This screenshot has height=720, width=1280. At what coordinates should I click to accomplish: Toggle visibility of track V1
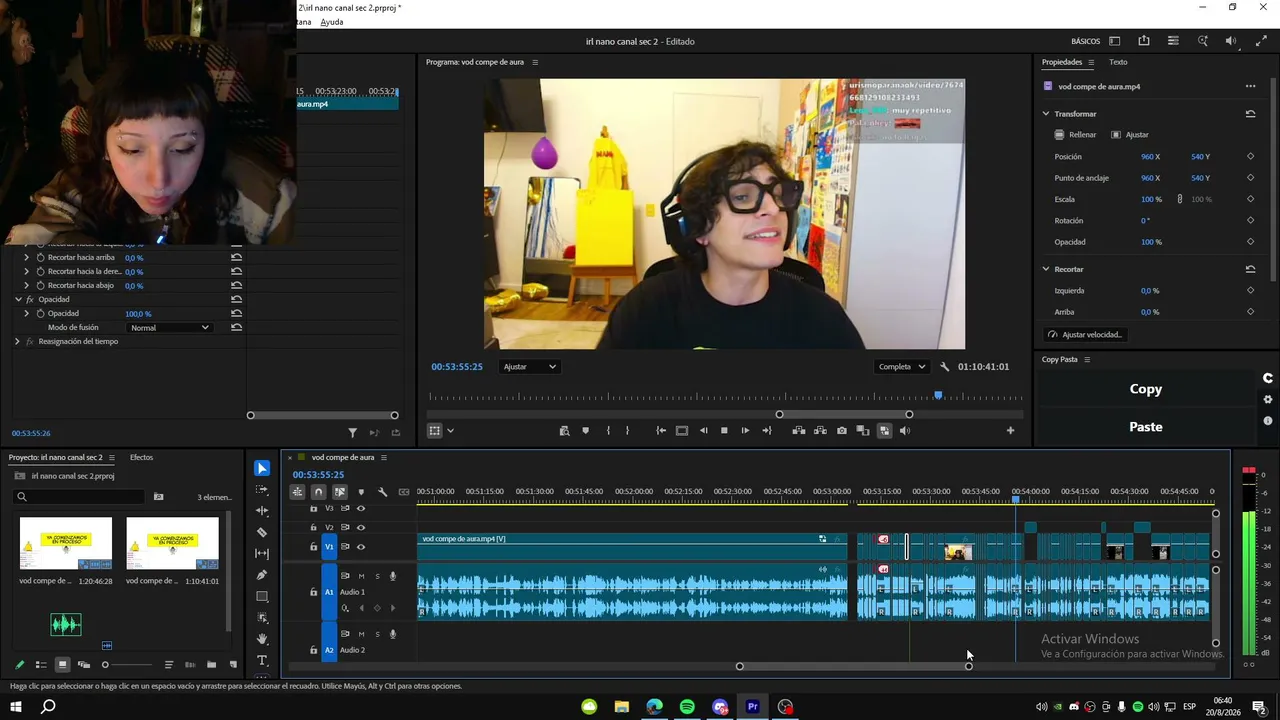tap(361, 547)
